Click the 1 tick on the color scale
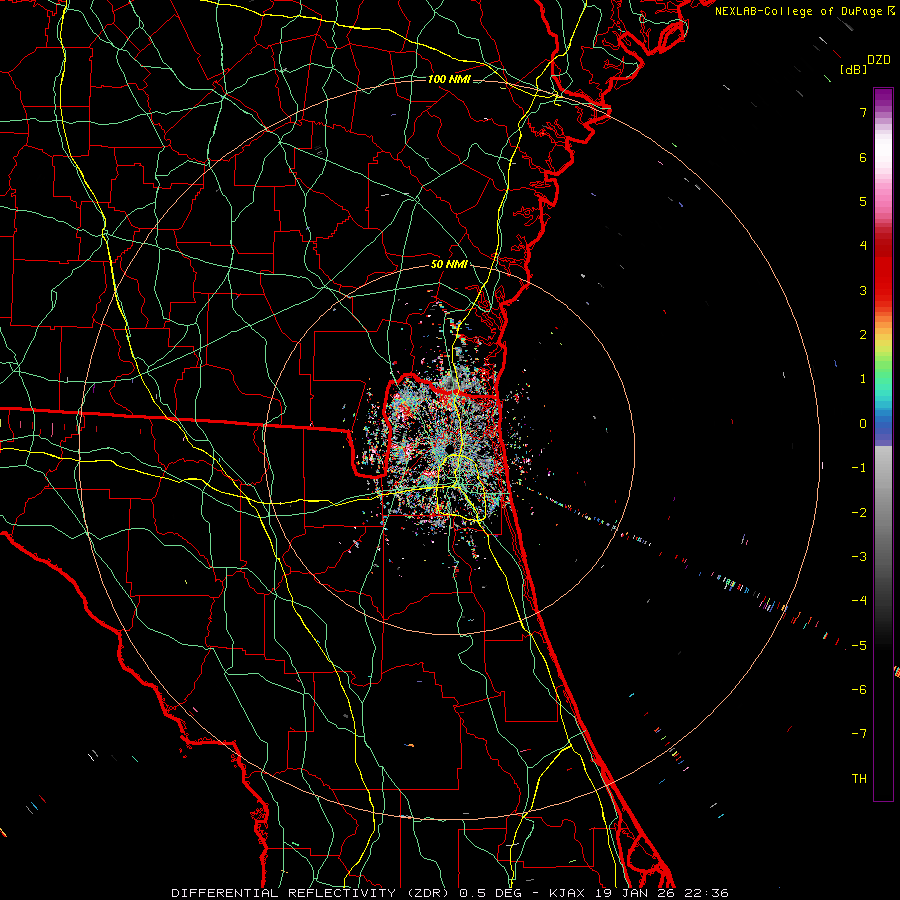 coord(863,379)
